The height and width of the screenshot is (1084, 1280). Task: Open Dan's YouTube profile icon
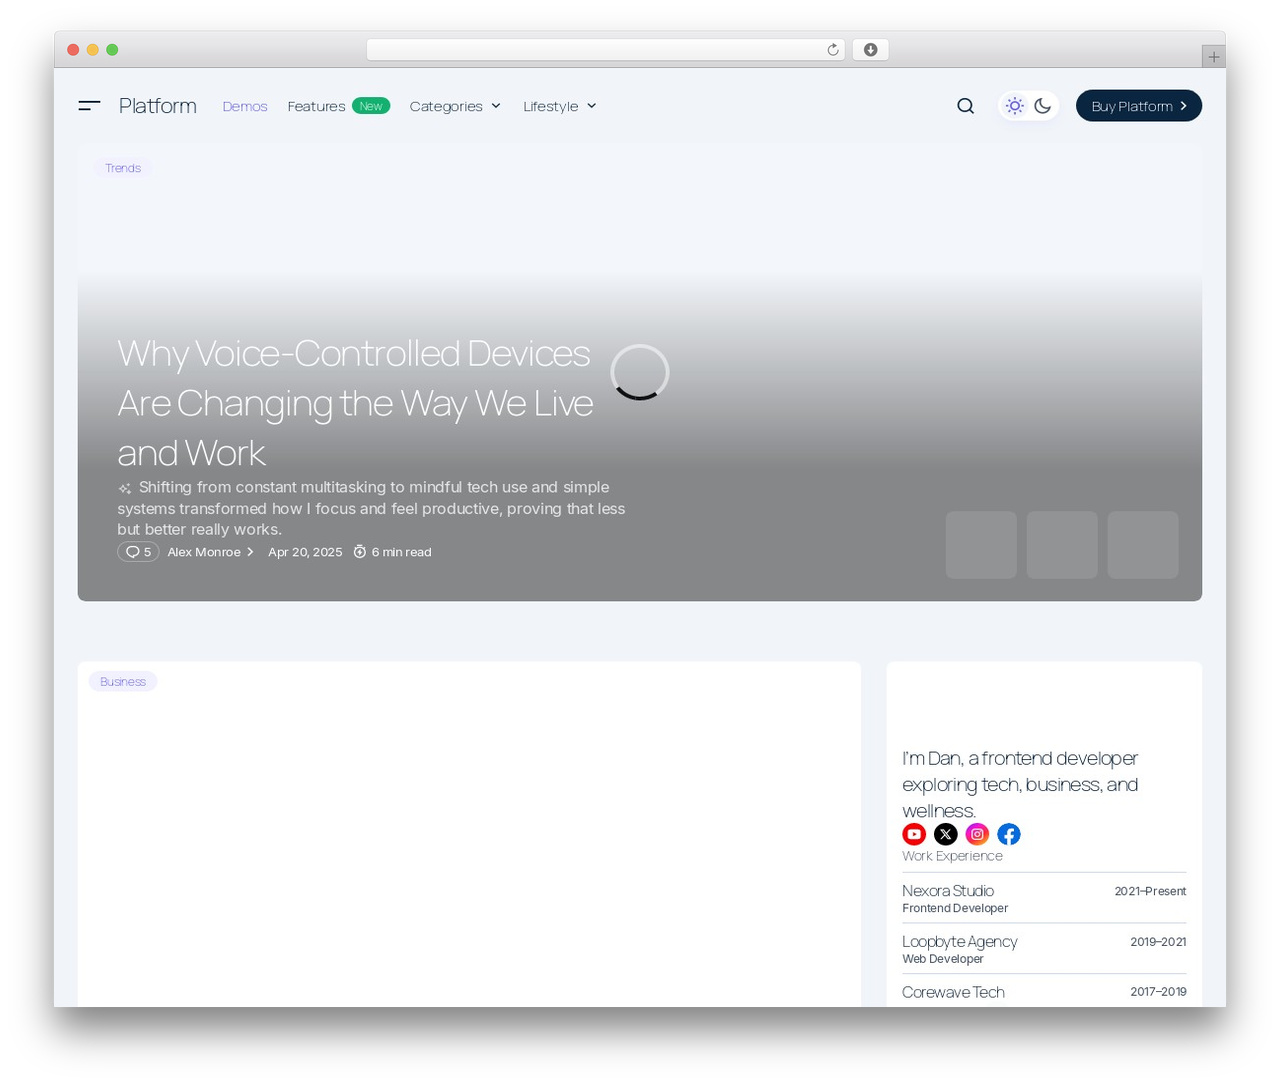point(914,834)
